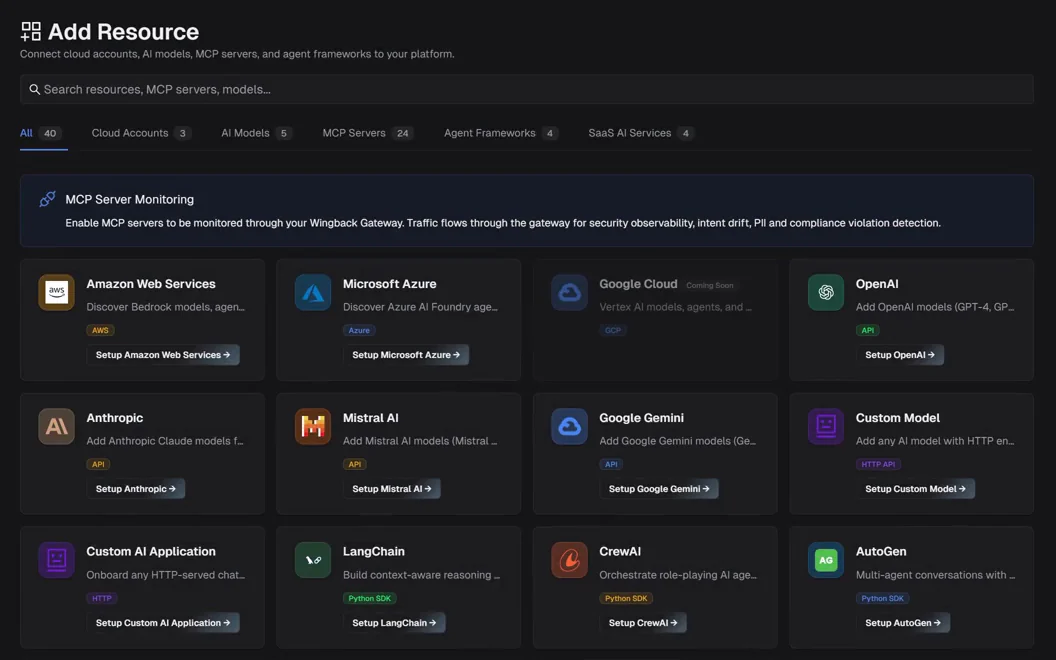The height and width of the screenshot is (660, 1056).
Task: Click the MCP Server Monitoring plug icon
Action: (47, 199)
